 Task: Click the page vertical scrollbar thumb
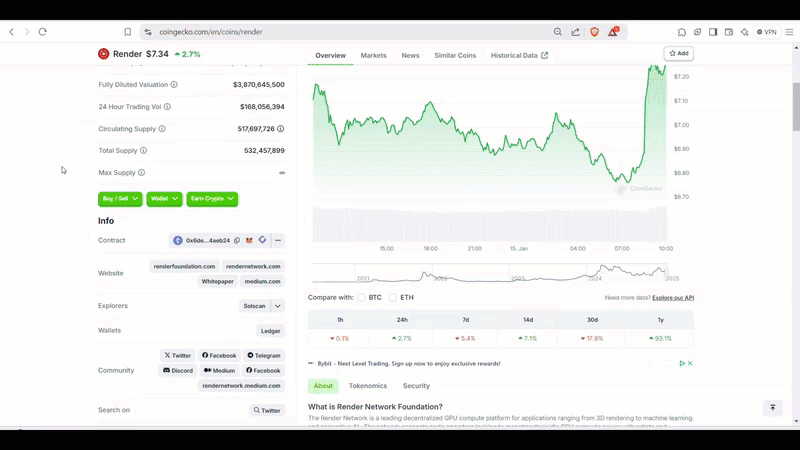(796, 106)
